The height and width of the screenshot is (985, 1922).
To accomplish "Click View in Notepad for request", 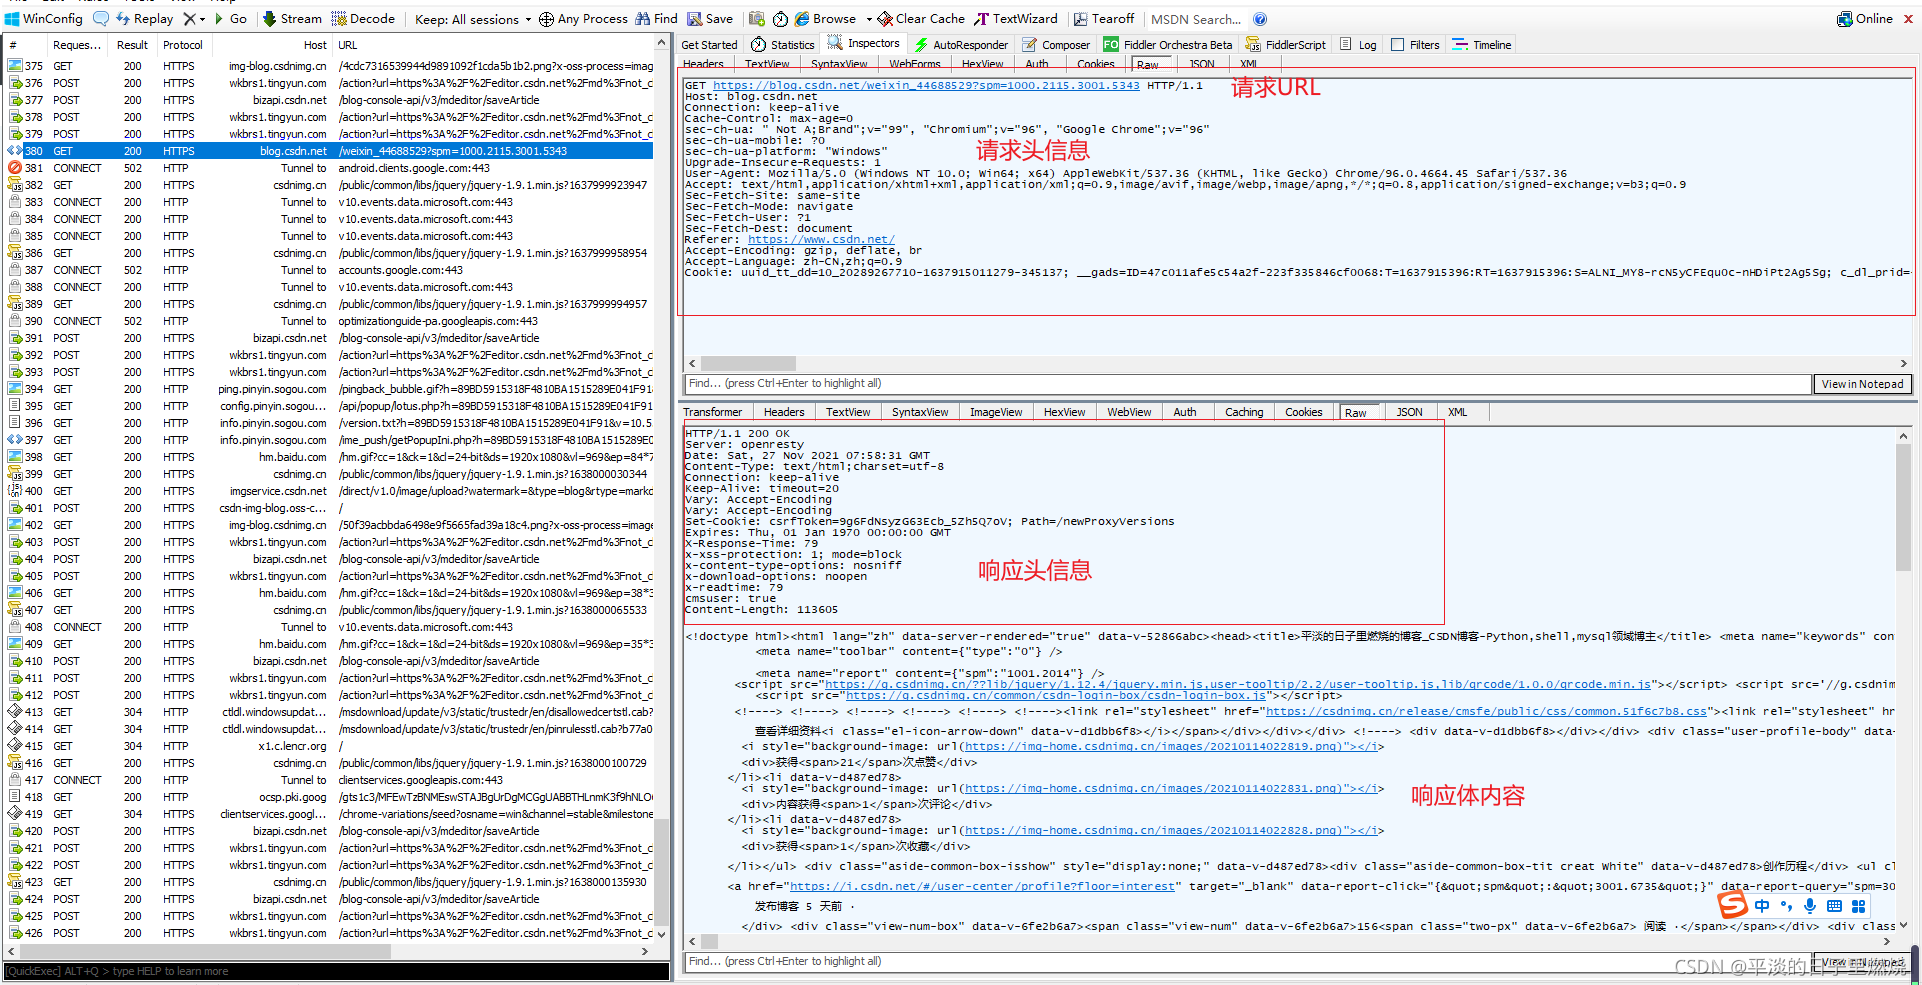I will coord(1862,384).
